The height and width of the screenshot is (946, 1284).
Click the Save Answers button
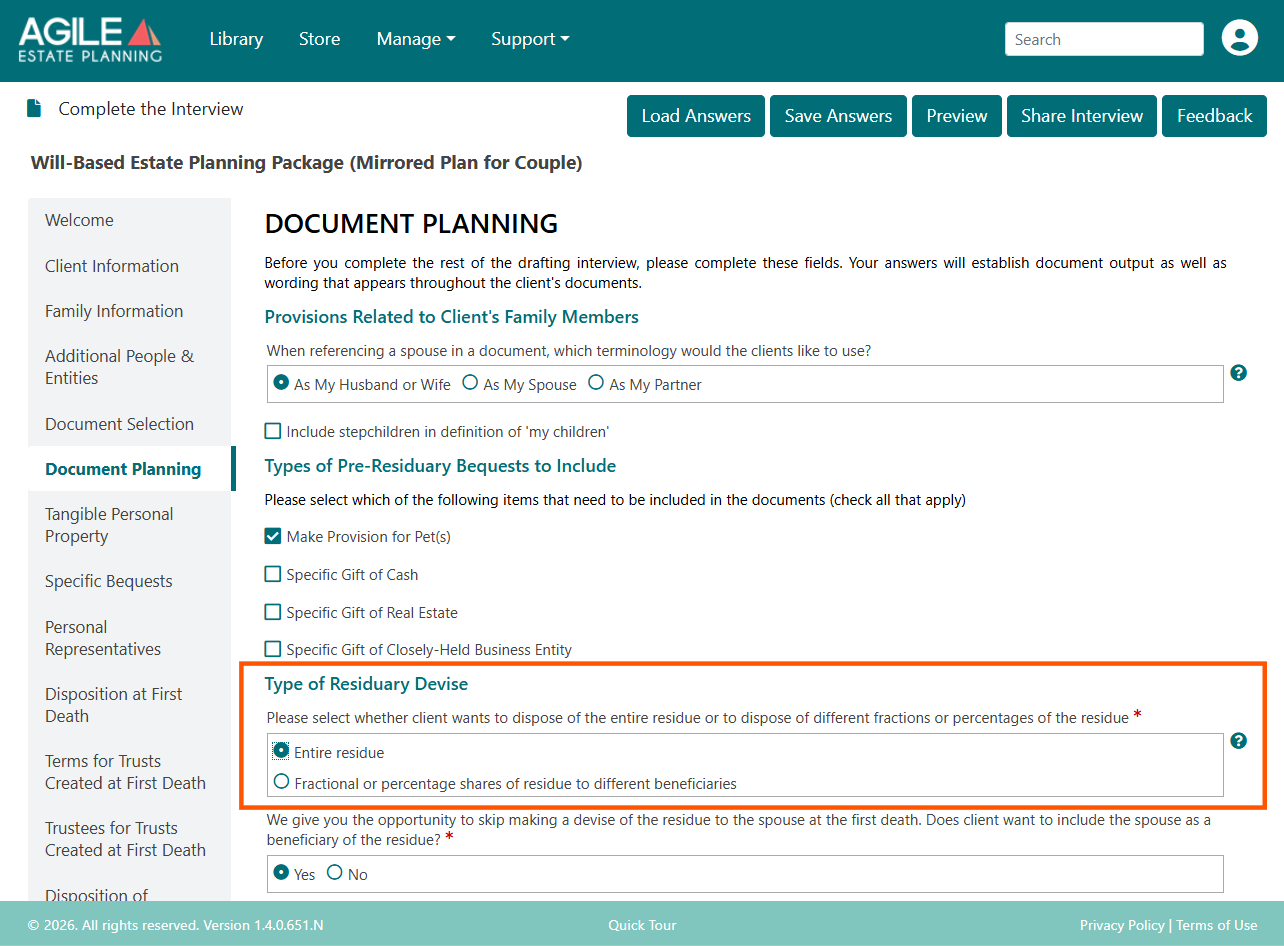(838, 116)
